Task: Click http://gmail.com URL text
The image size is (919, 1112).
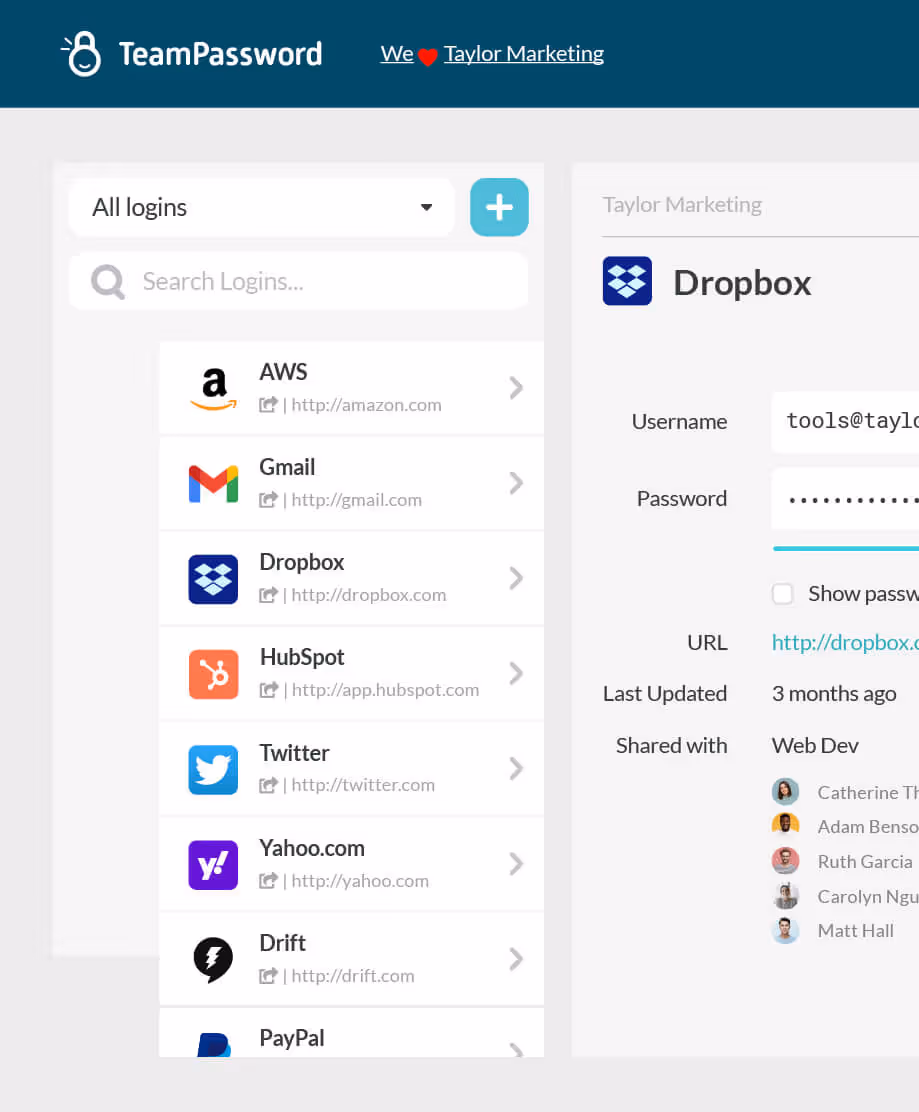Action: pos(357,500)
